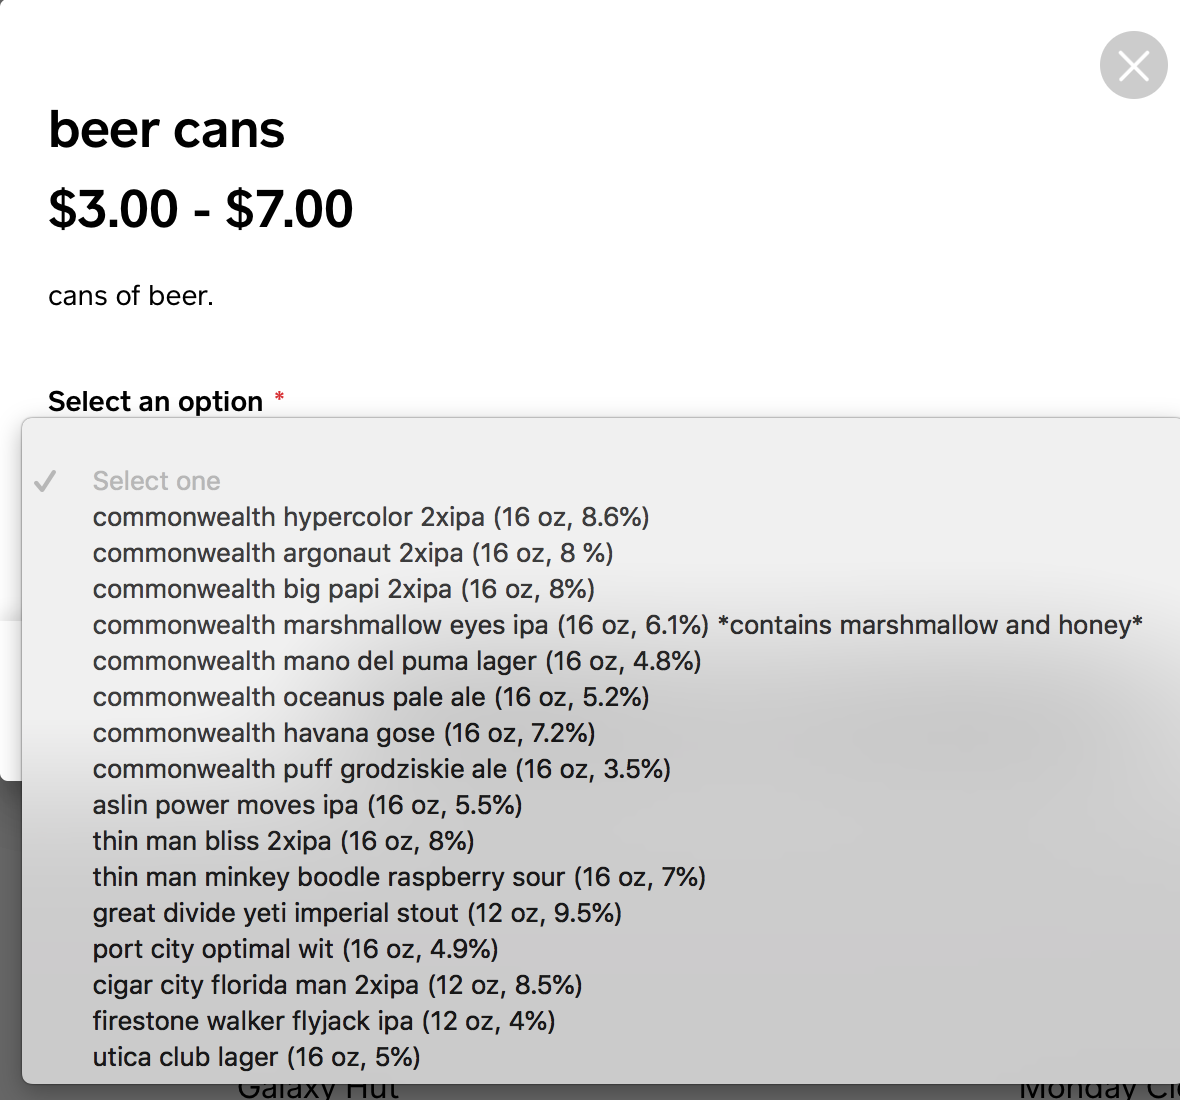
Task: Select the checked 'Select one' option
Action: (x=157, y=481)
